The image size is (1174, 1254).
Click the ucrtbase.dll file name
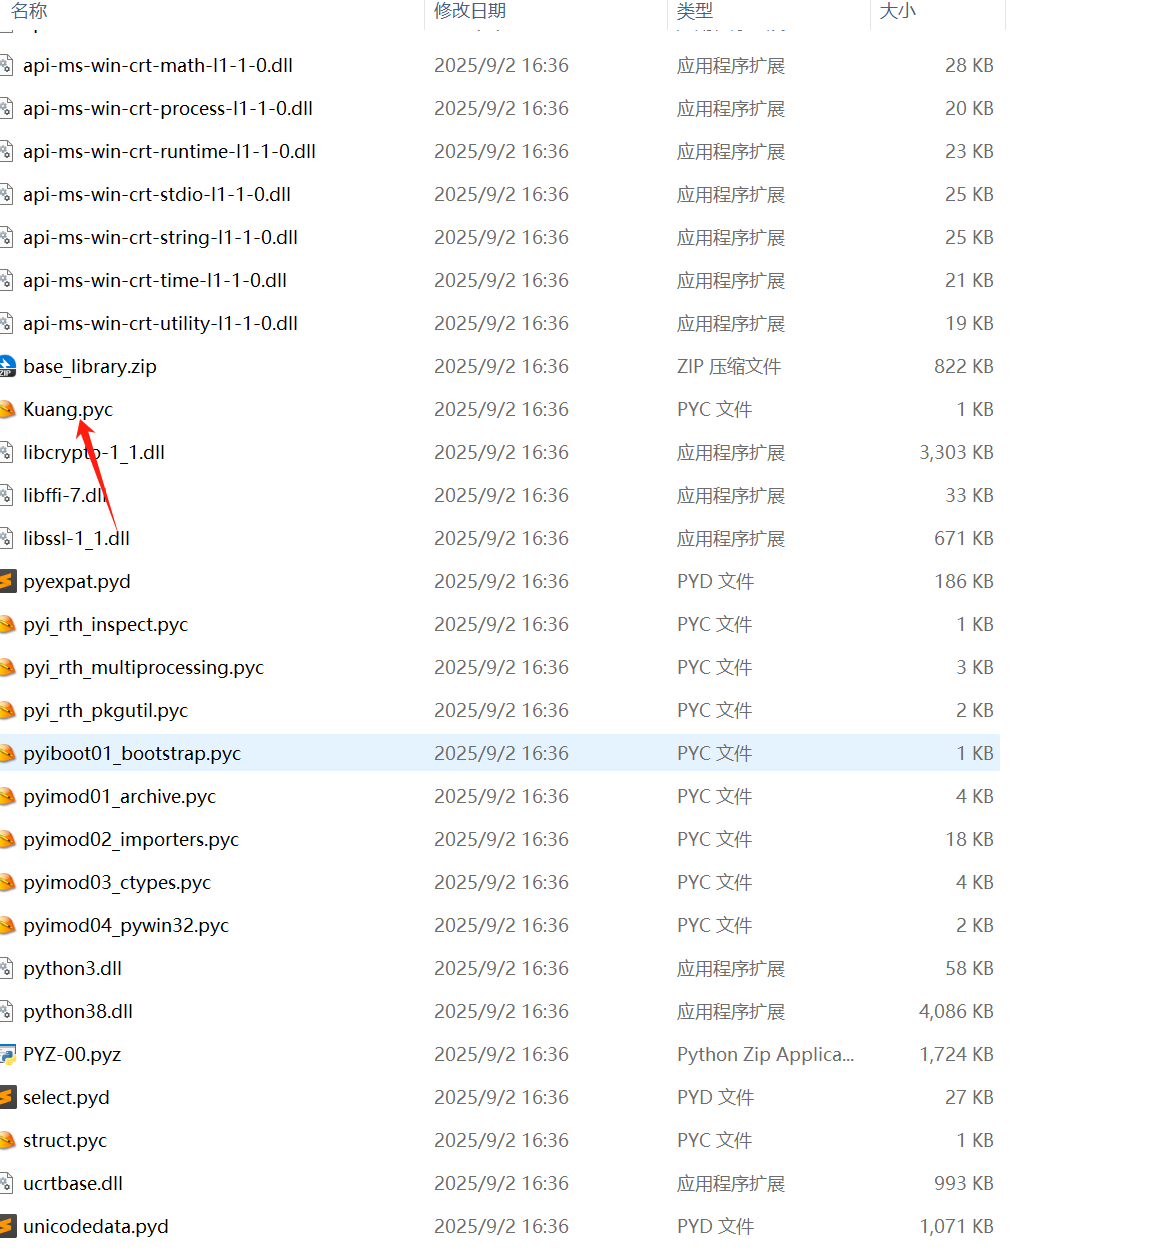coord(73,1184)
